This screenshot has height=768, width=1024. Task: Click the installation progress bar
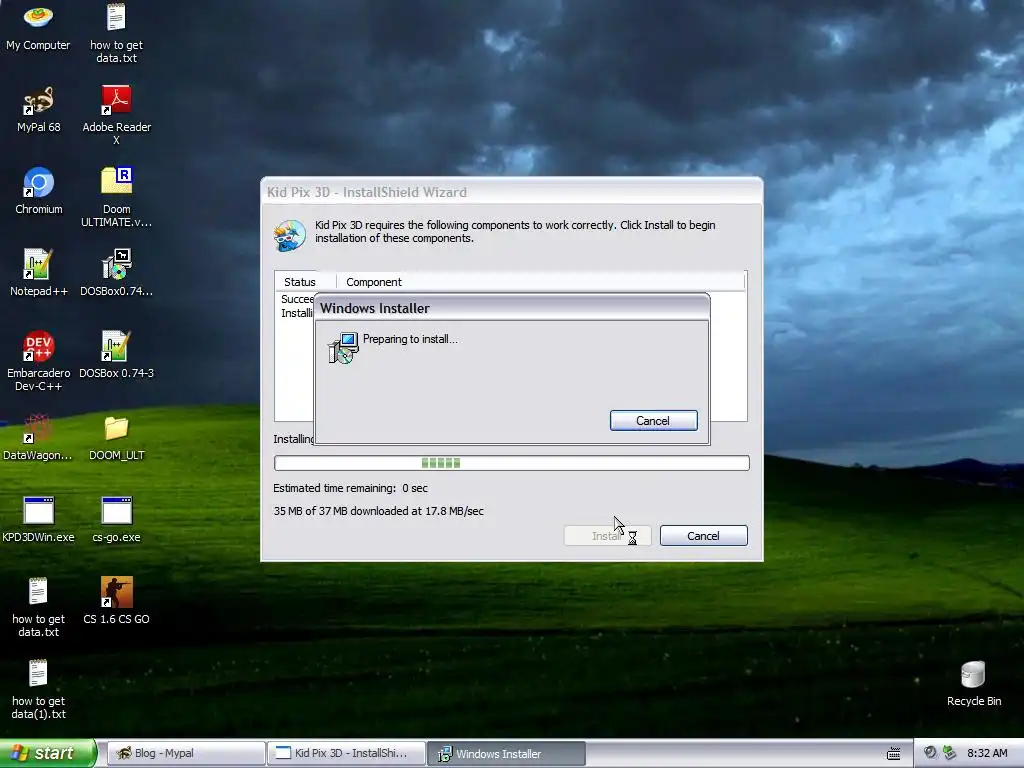tap(511, 463)
